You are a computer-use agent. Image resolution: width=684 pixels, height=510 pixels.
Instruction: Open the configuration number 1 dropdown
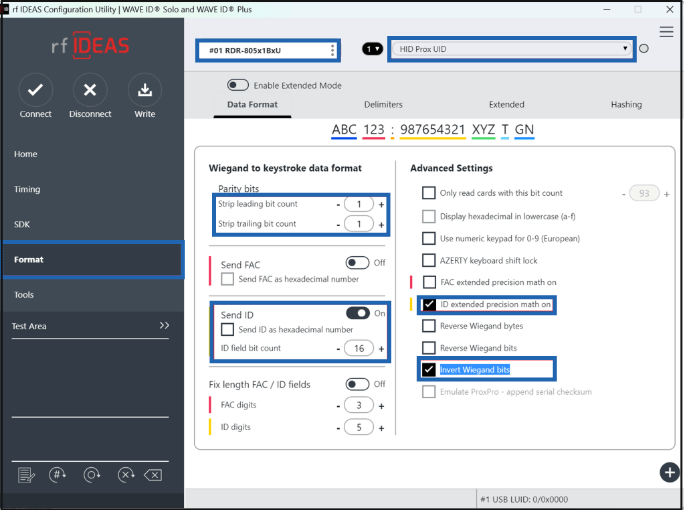(x=373, y=49)
